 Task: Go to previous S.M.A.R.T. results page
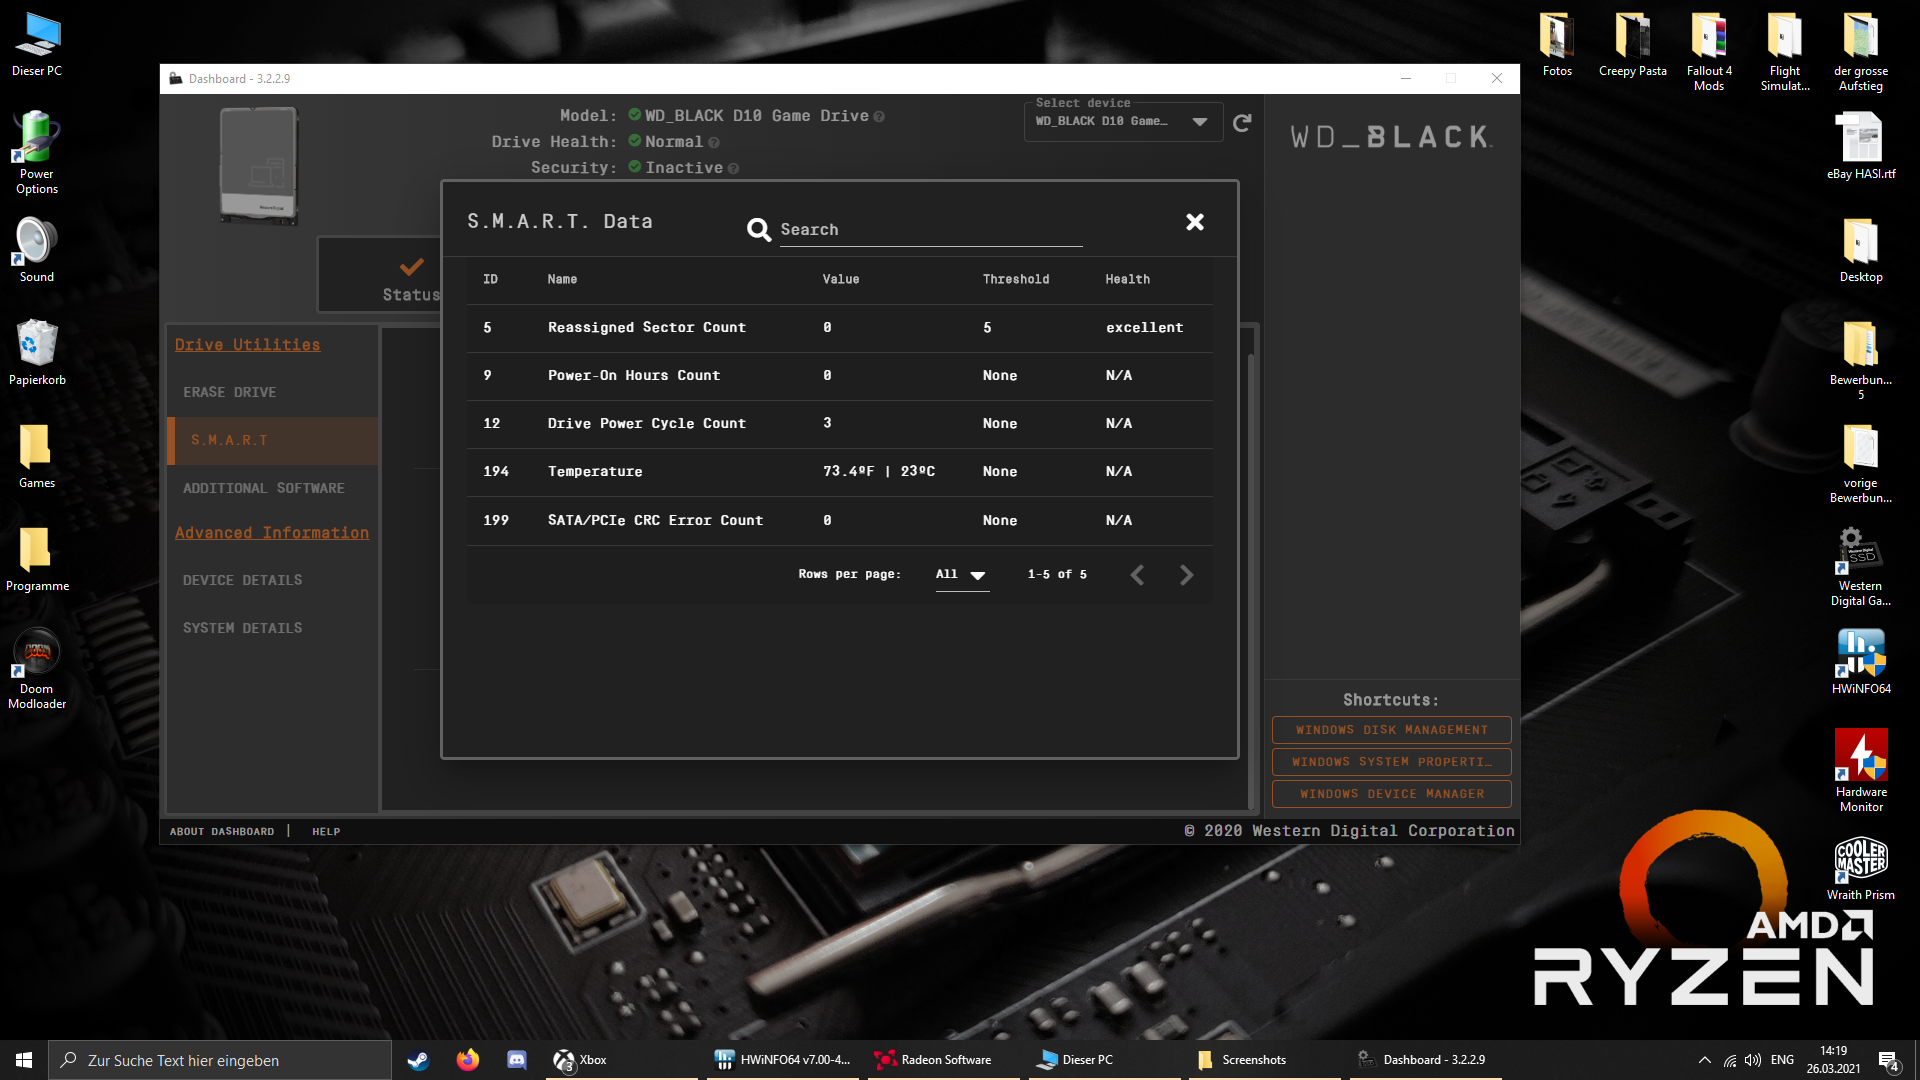click(x=1137, y=575)
